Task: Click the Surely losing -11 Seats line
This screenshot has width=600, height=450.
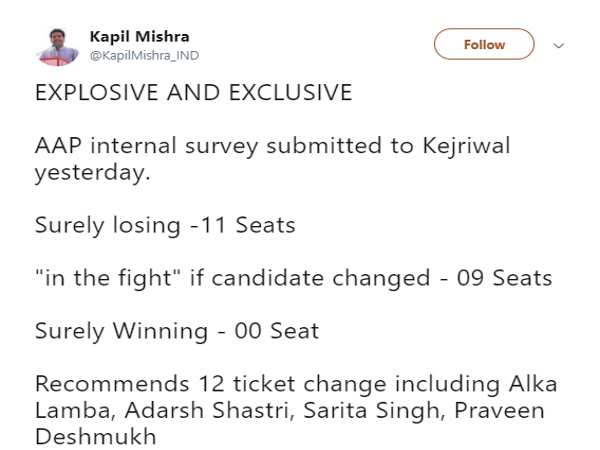Action: 165,225
